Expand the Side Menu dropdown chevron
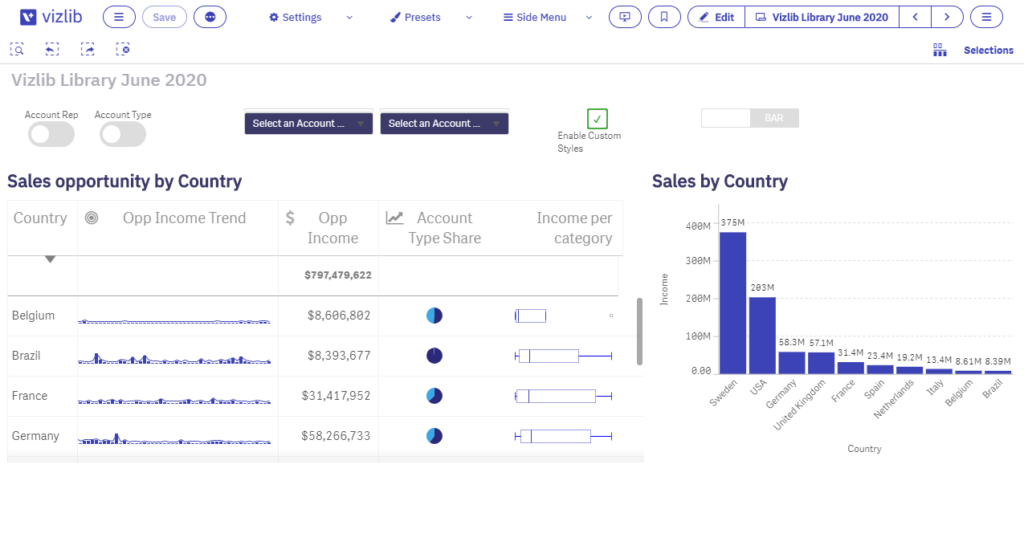The height and width of the screenshot is (558, 1024). tap(589, 18)
